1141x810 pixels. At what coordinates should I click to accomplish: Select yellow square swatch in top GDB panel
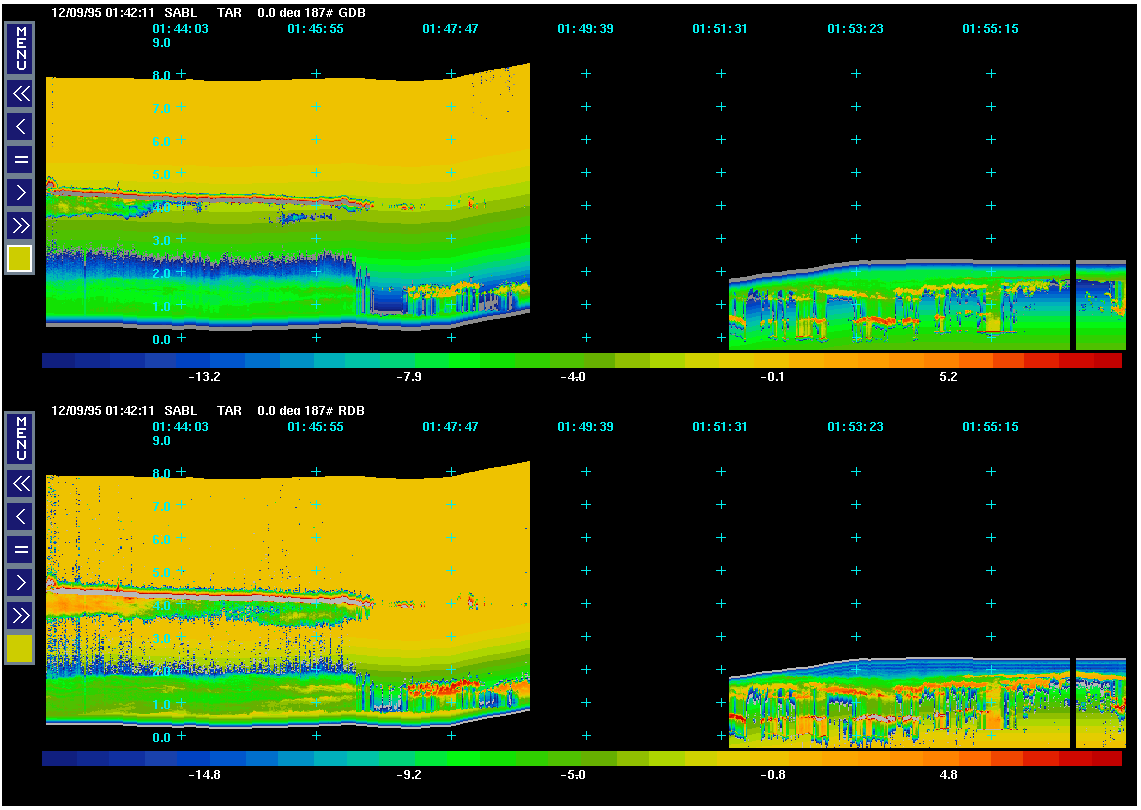[20, 259]
